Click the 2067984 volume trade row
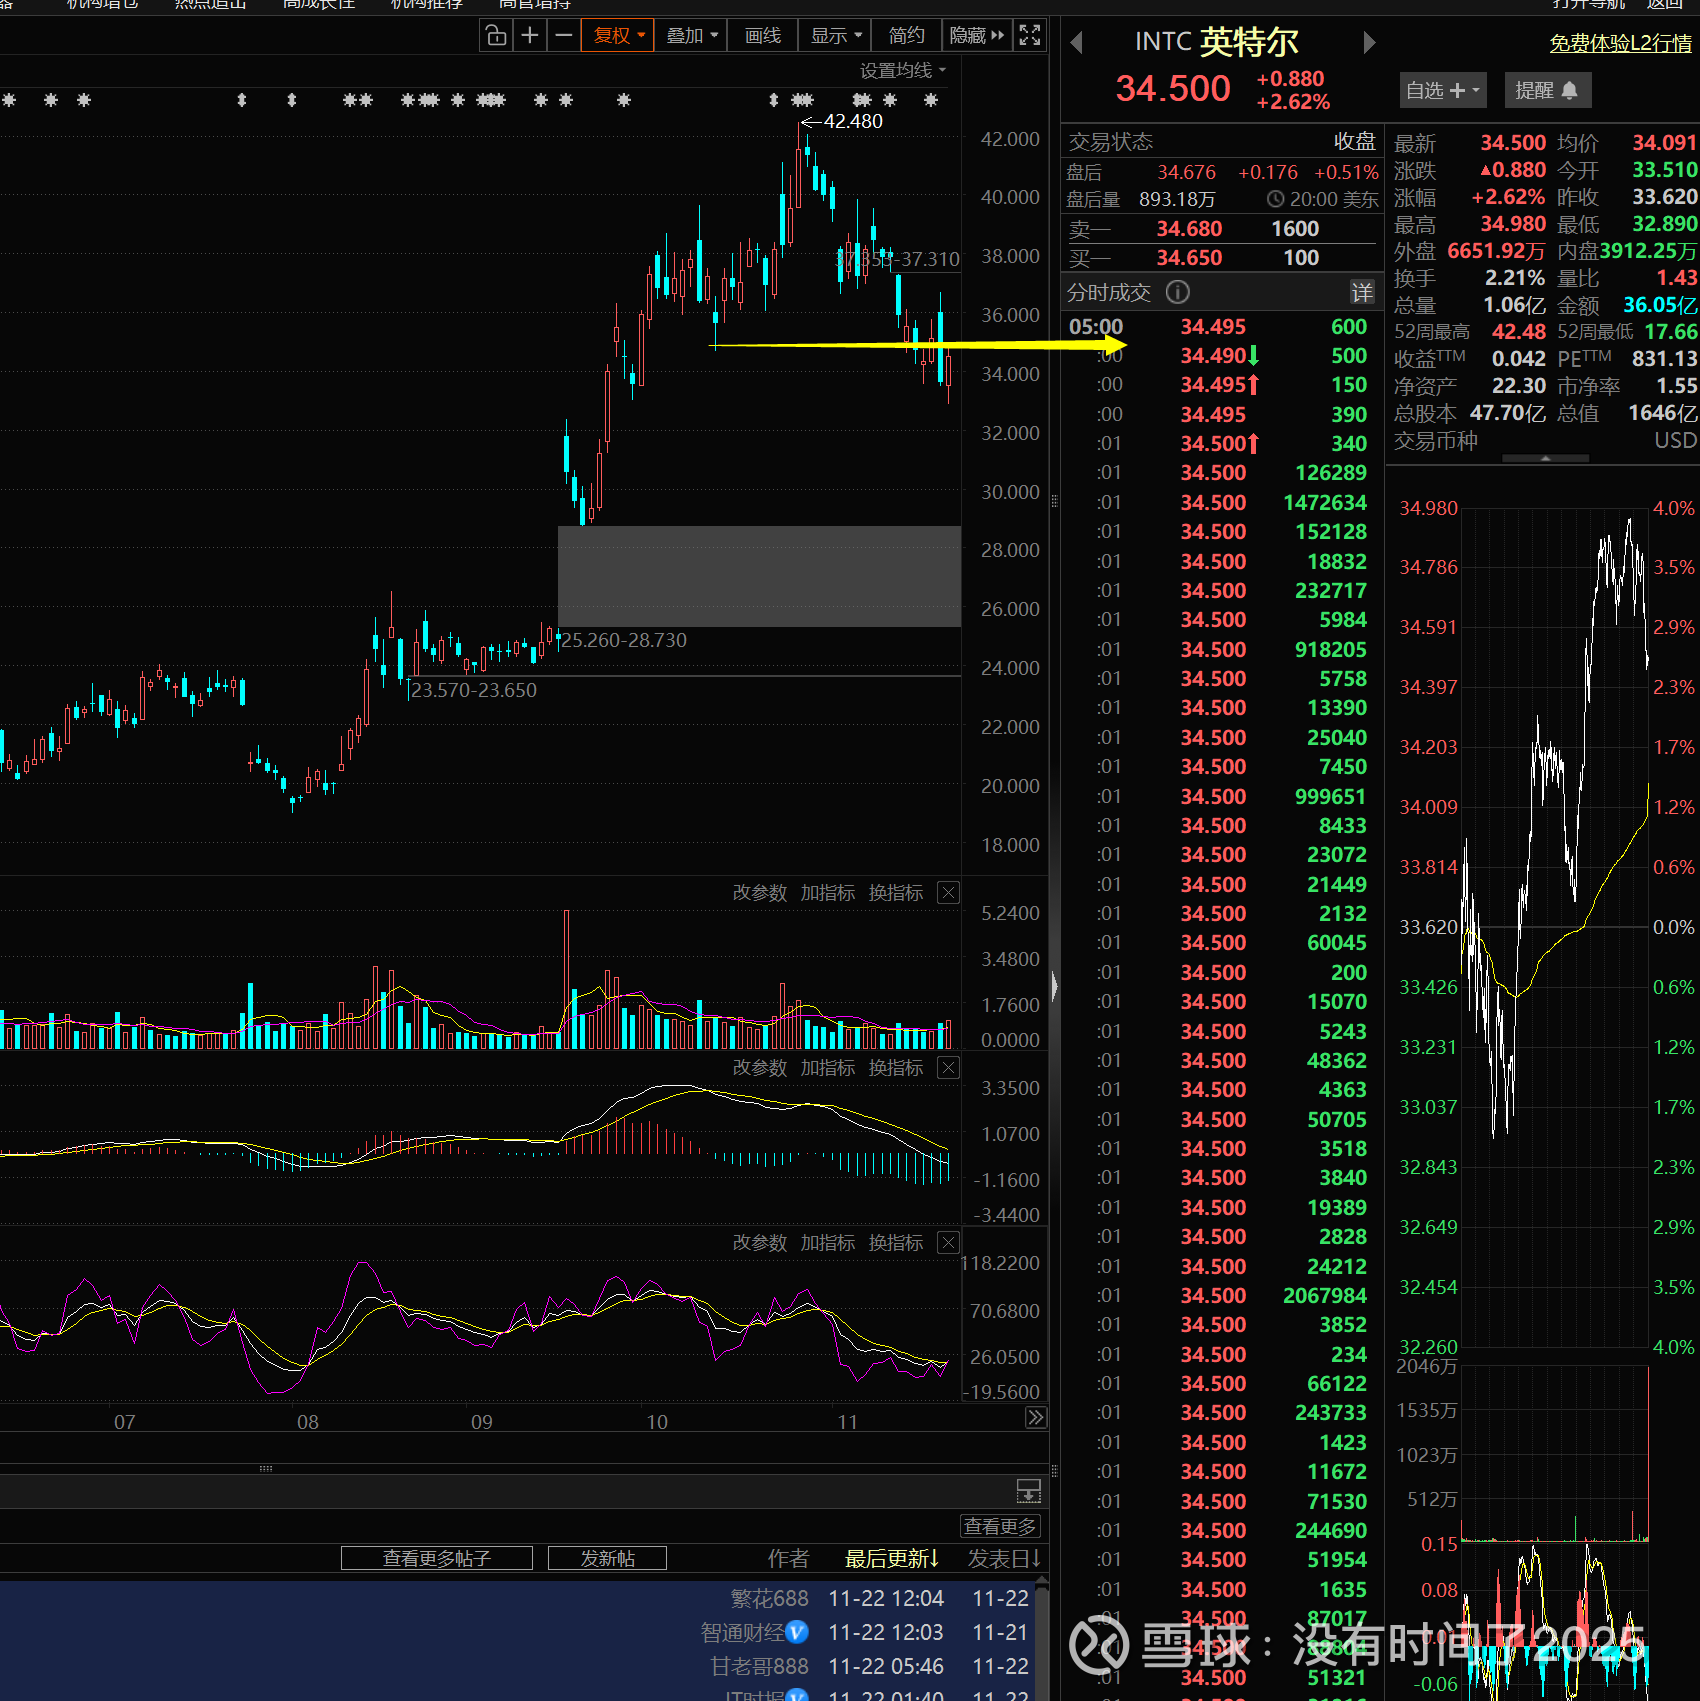This screenshot has height=1701, width=1700. [1222, 1295]
